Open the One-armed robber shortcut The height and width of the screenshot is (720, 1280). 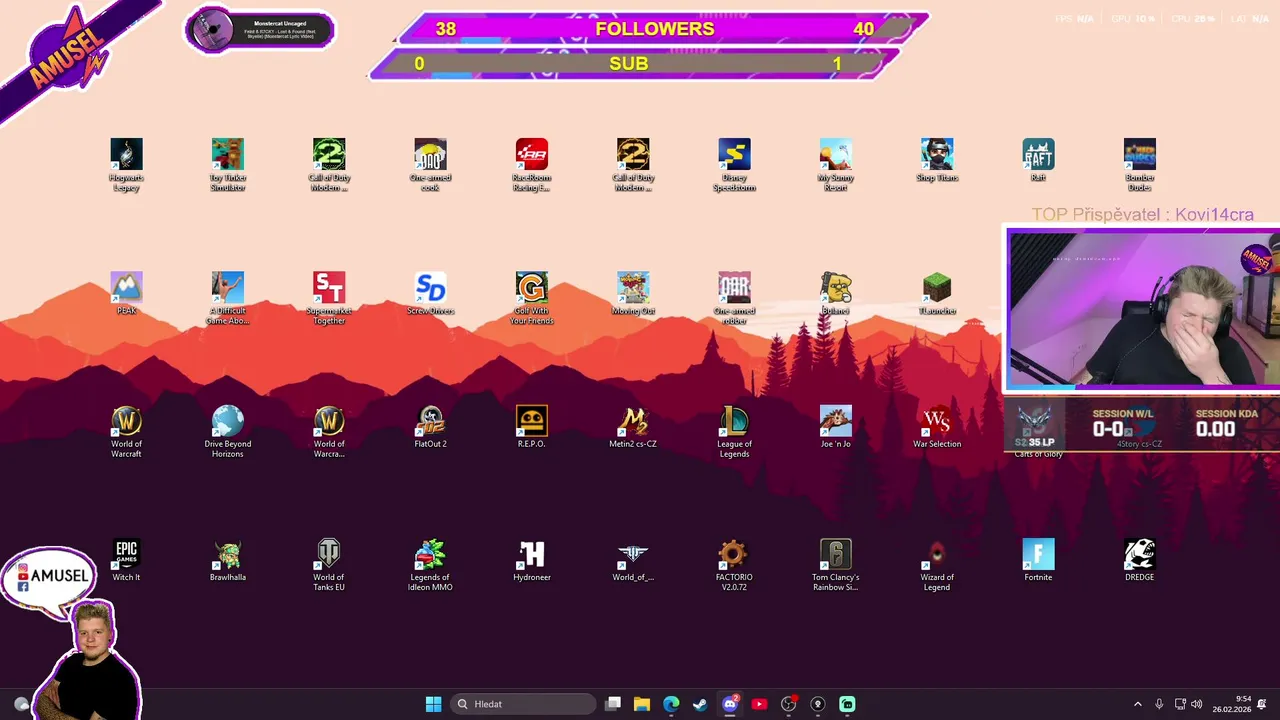(x=734, y=298)
